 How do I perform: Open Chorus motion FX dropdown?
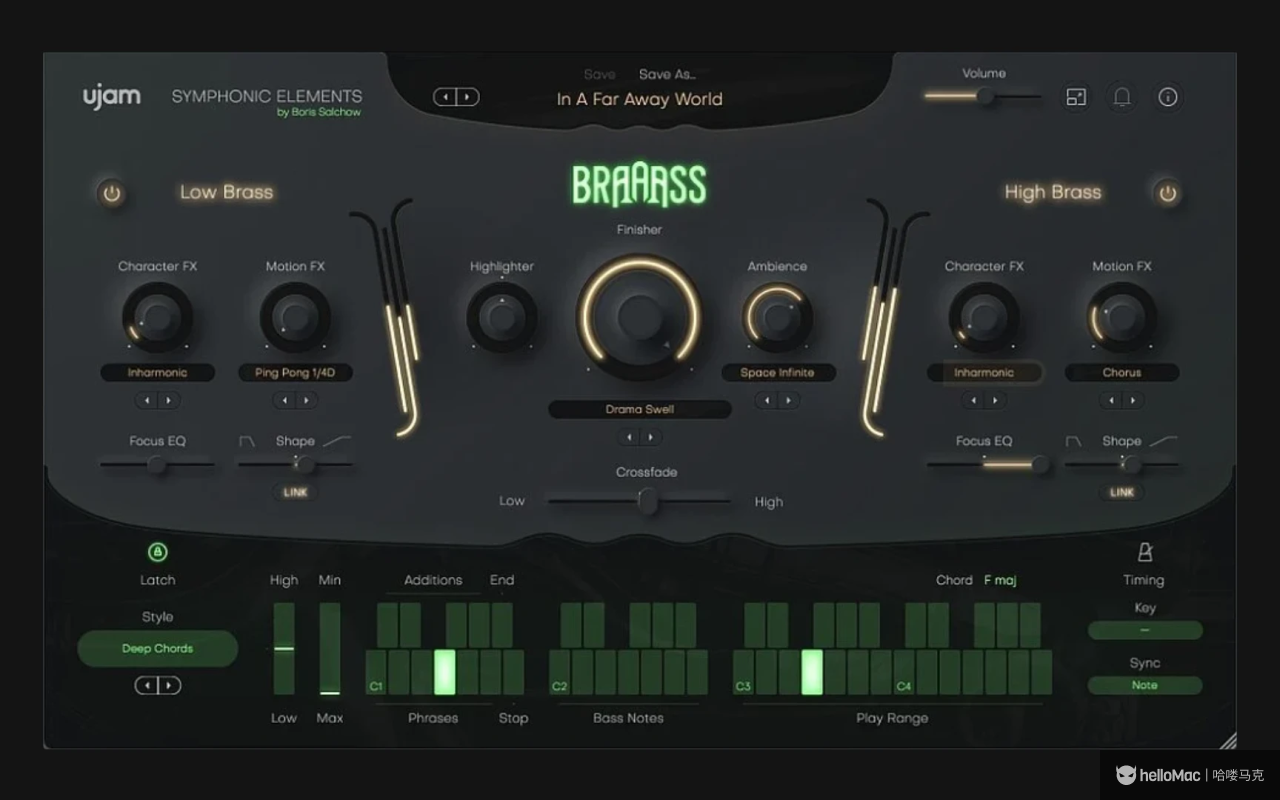tap(1122, 373)
